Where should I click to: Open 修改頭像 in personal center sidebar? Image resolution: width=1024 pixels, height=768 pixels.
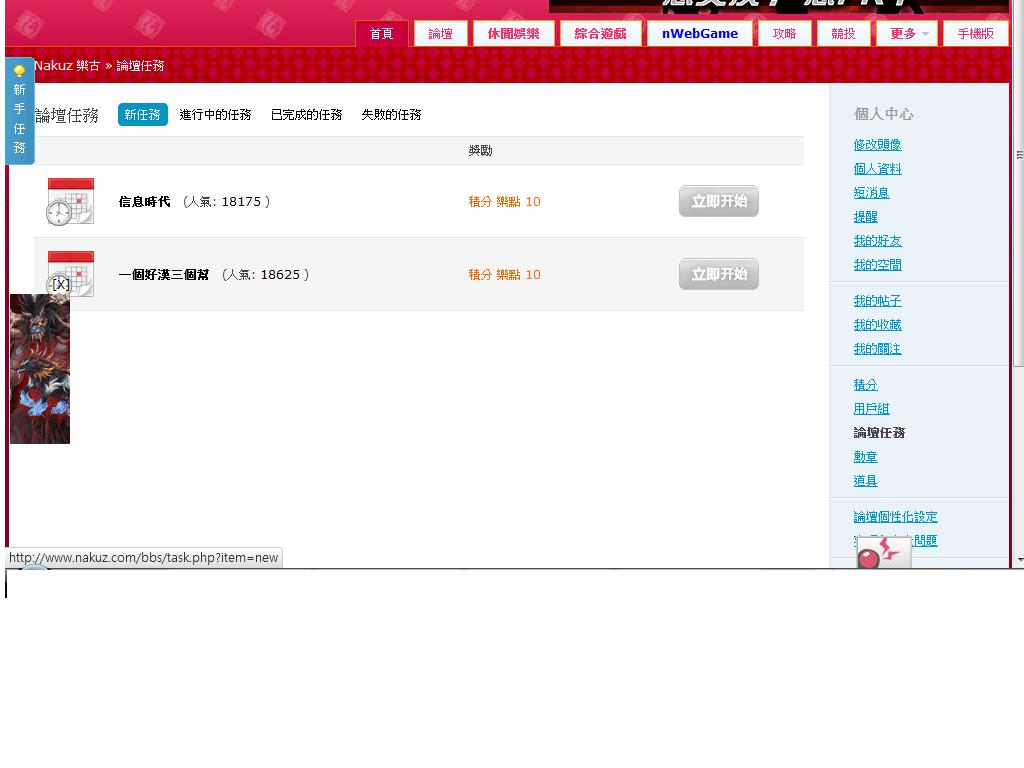point(877,145)
